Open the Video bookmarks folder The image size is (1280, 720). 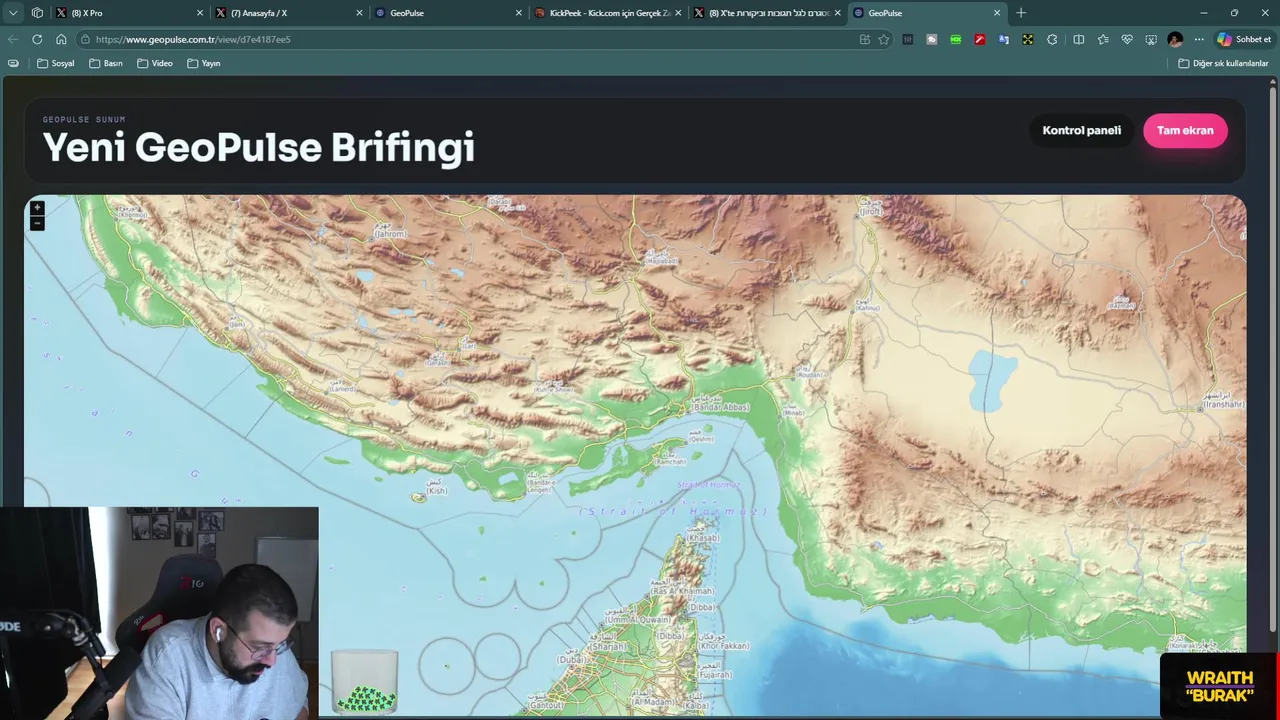[x=155, y=63]
